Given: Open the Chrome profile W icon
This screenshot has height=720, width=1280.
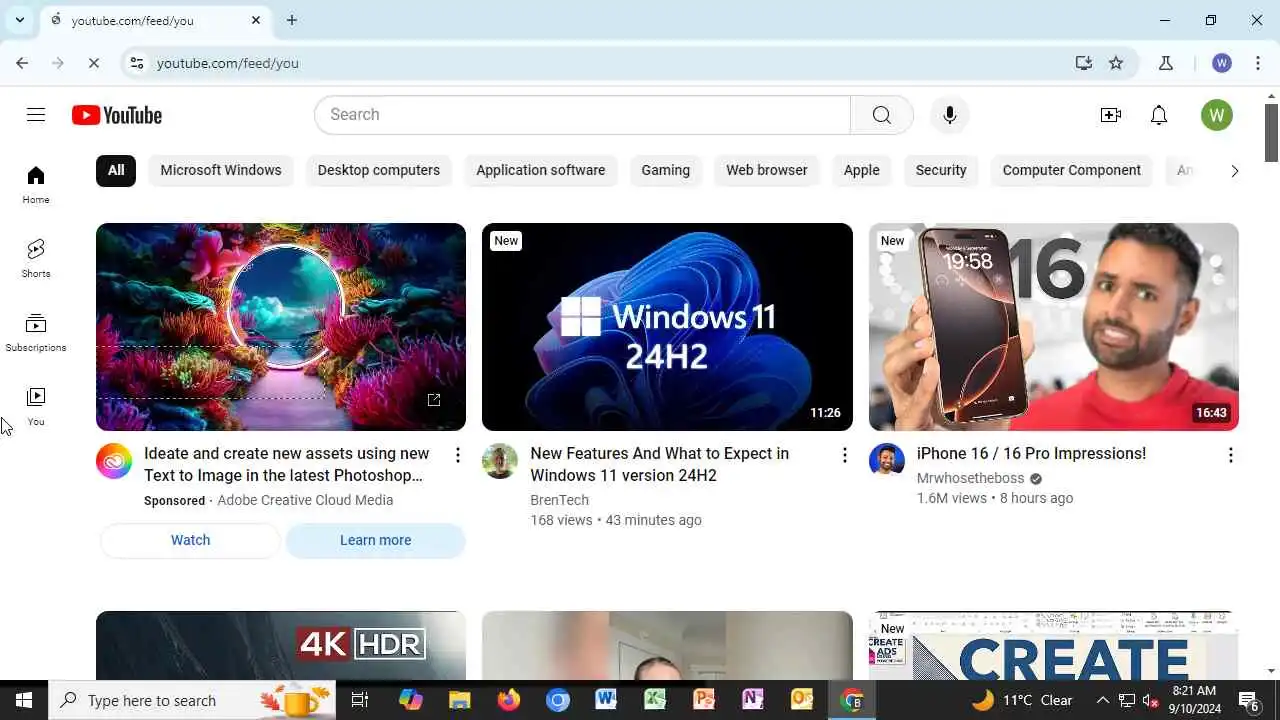Looking at the screenshot, I should pyautogui.click(x=1221, y=63).
